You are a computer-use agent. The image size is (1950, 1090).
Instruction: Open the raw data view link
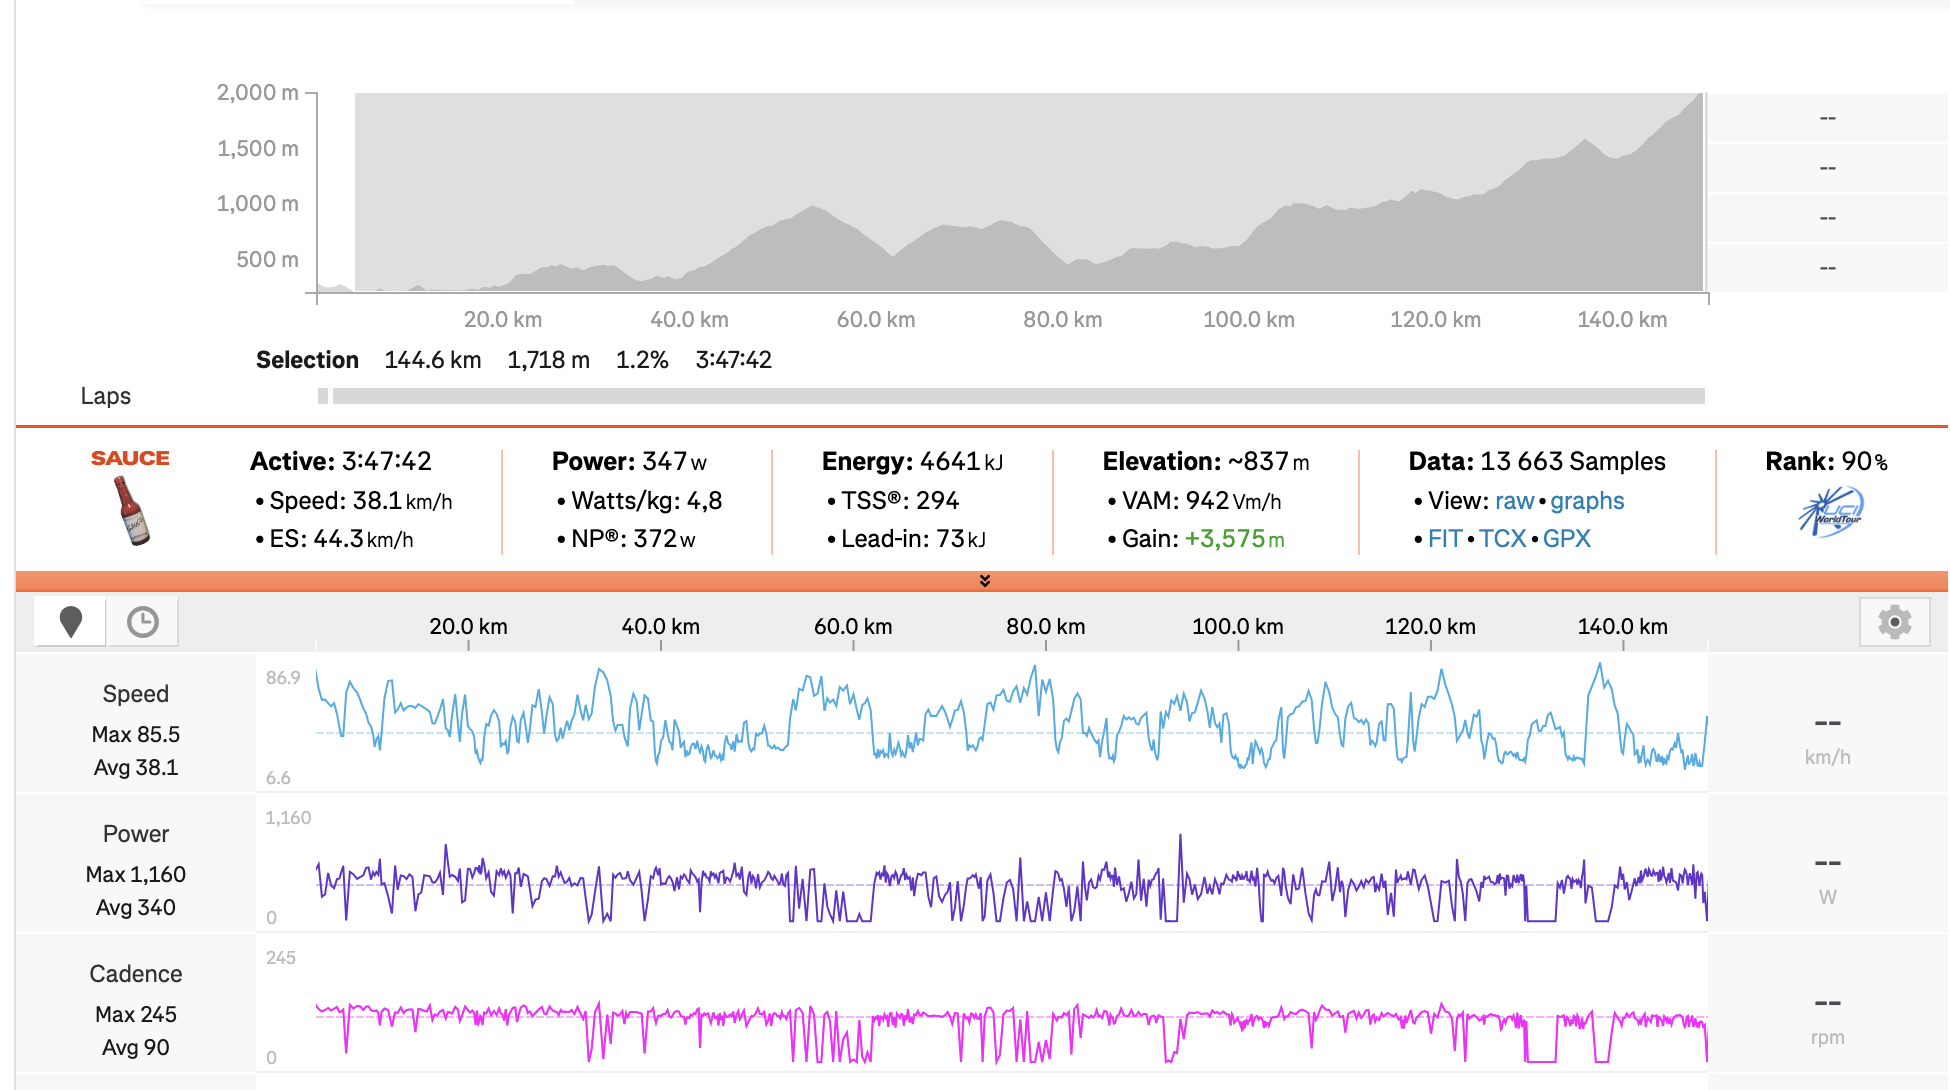[1514, 501]
